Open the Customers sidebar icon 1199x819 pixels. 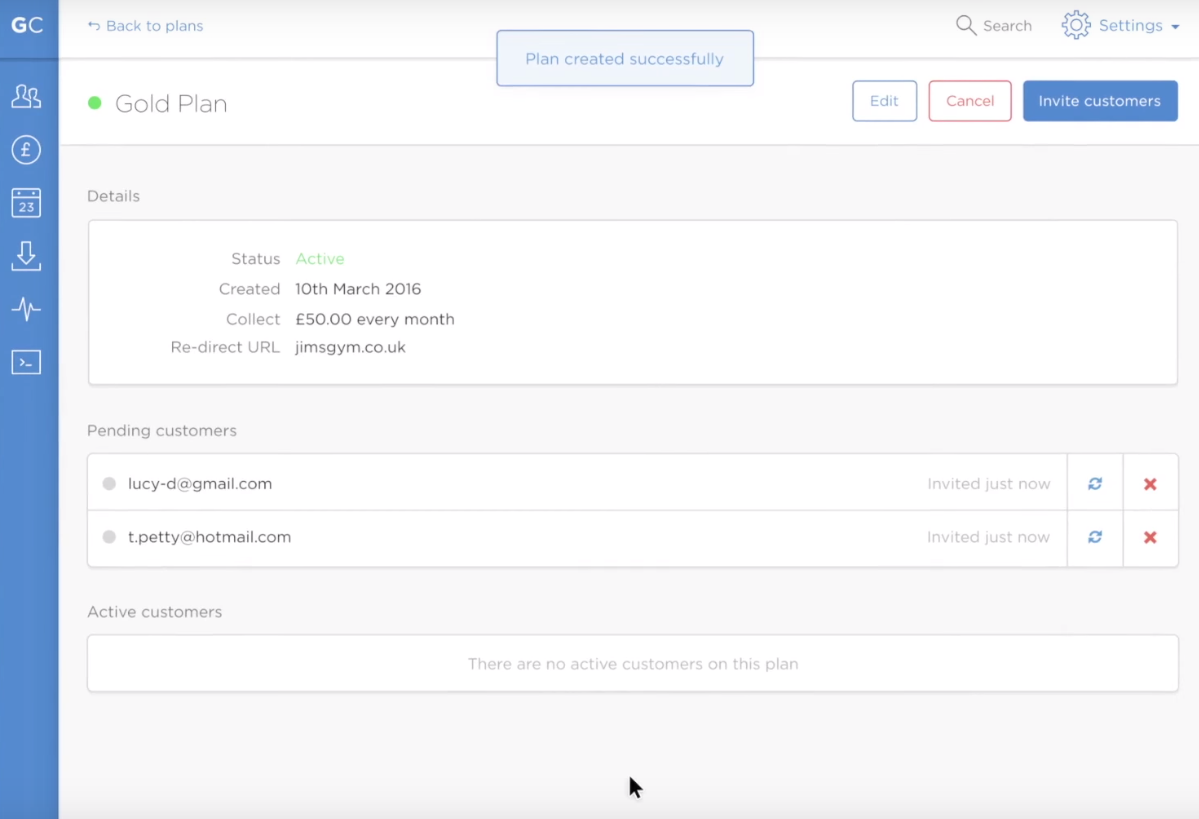26,96
